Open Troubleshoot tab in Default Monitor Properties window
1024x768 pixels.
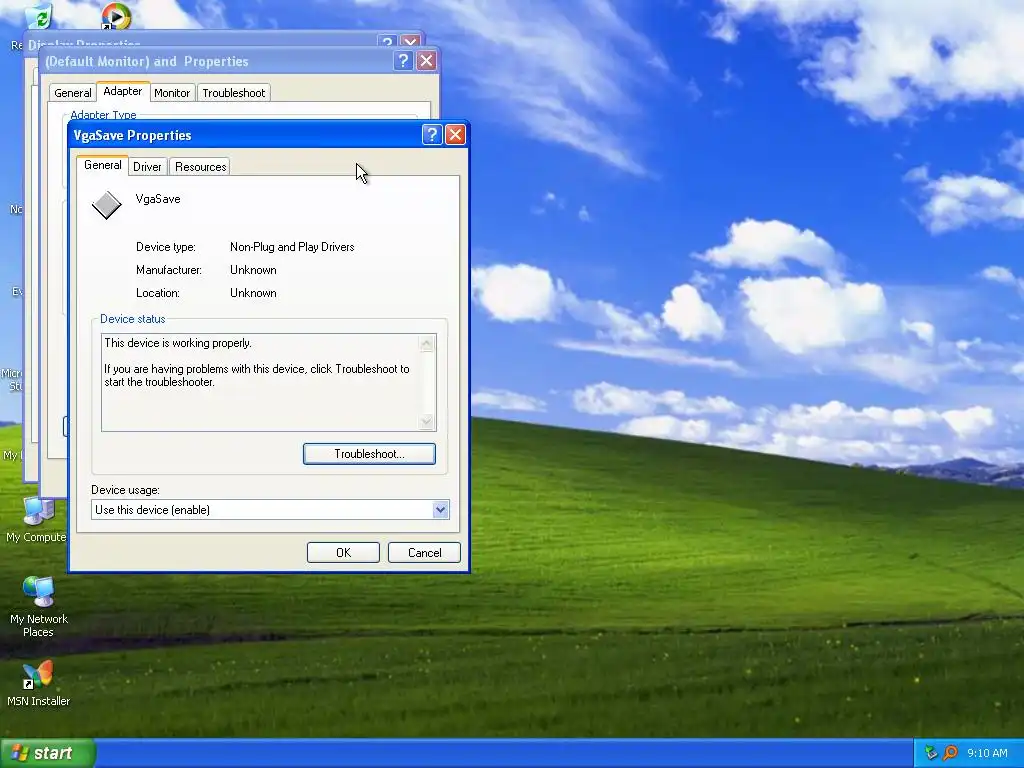click(234, 93)
